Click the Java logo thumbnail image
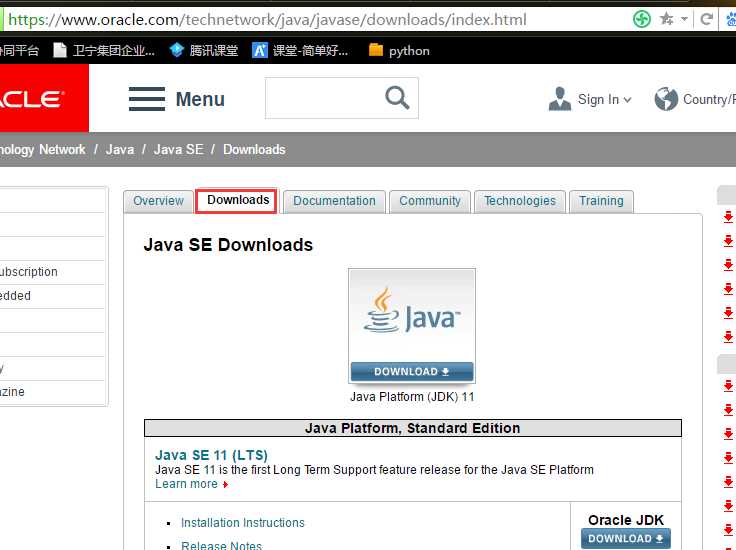 [x=412, y=315]
